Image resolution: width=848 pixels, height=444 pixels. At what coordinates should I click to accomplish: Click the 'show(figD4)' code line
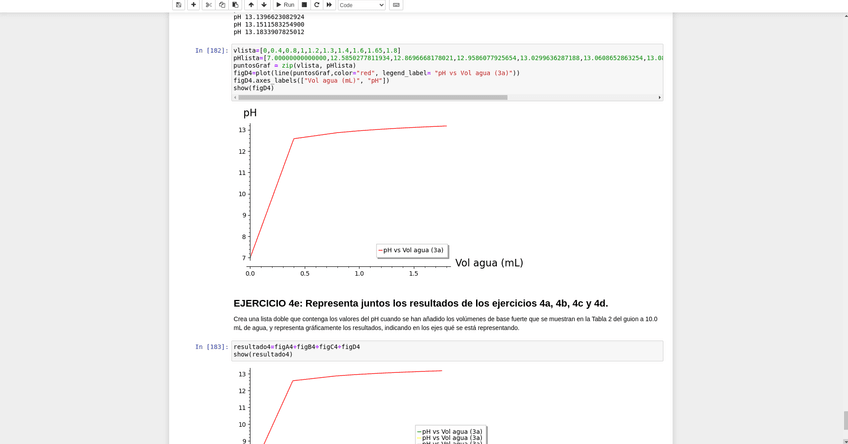[x=254, y=88]
